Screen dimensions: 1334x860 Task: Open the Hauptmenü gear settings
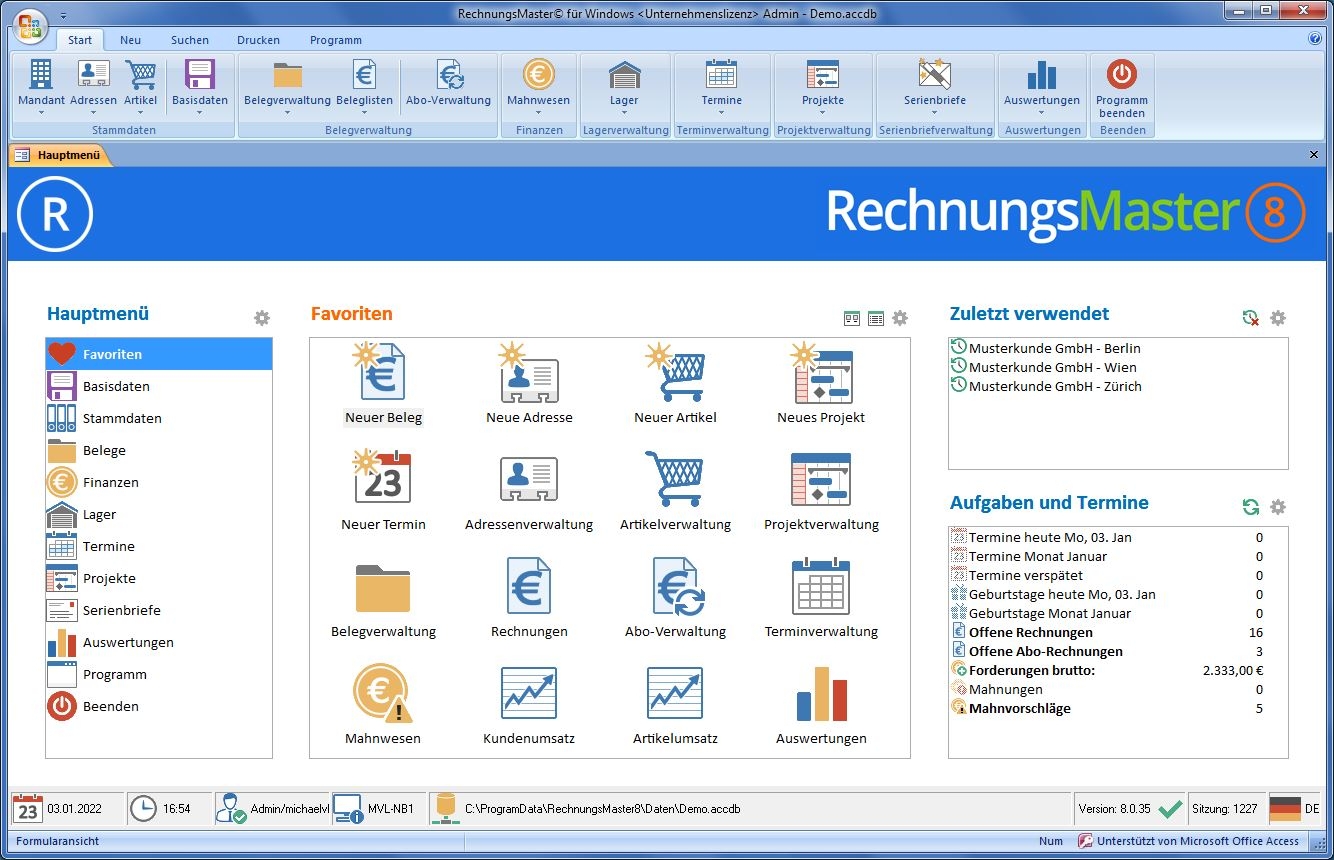click(x=262, y=318)
